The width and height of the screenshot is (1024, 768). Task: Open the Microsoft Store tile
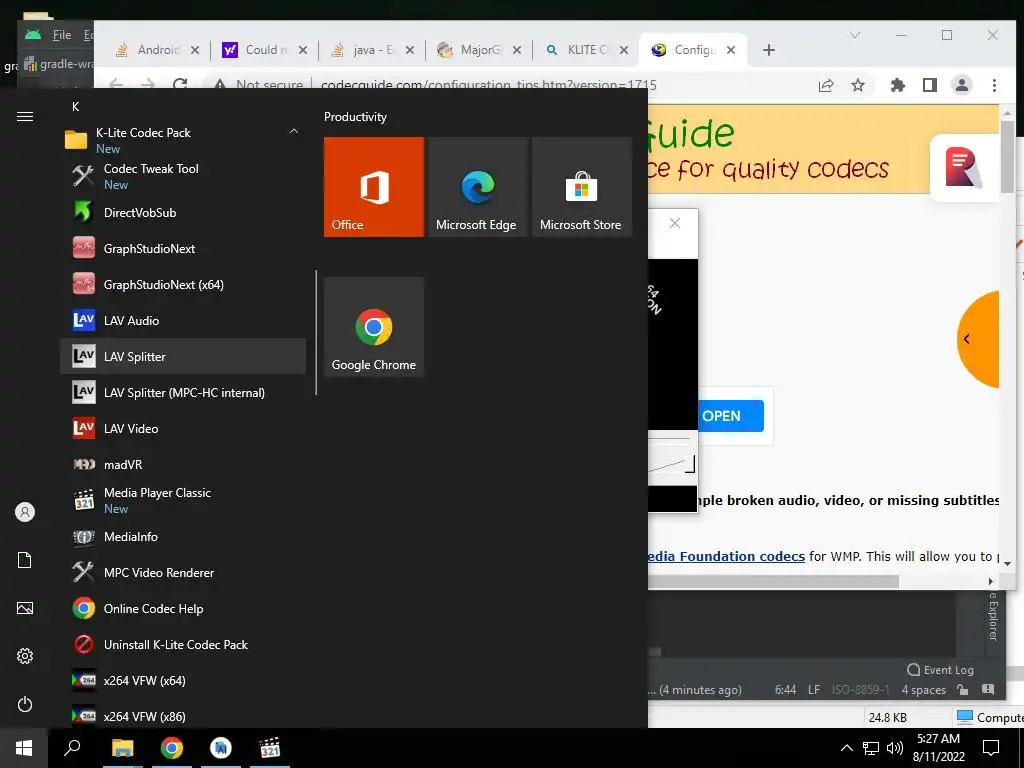coord(581,187)
